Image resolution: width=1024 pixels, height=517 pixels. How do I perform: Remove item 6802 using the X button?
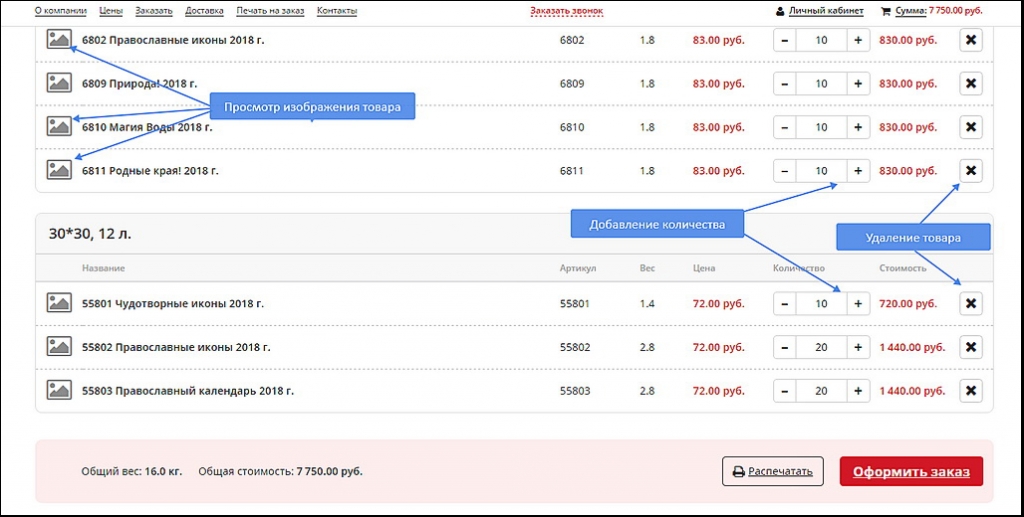tap(970, 40)
